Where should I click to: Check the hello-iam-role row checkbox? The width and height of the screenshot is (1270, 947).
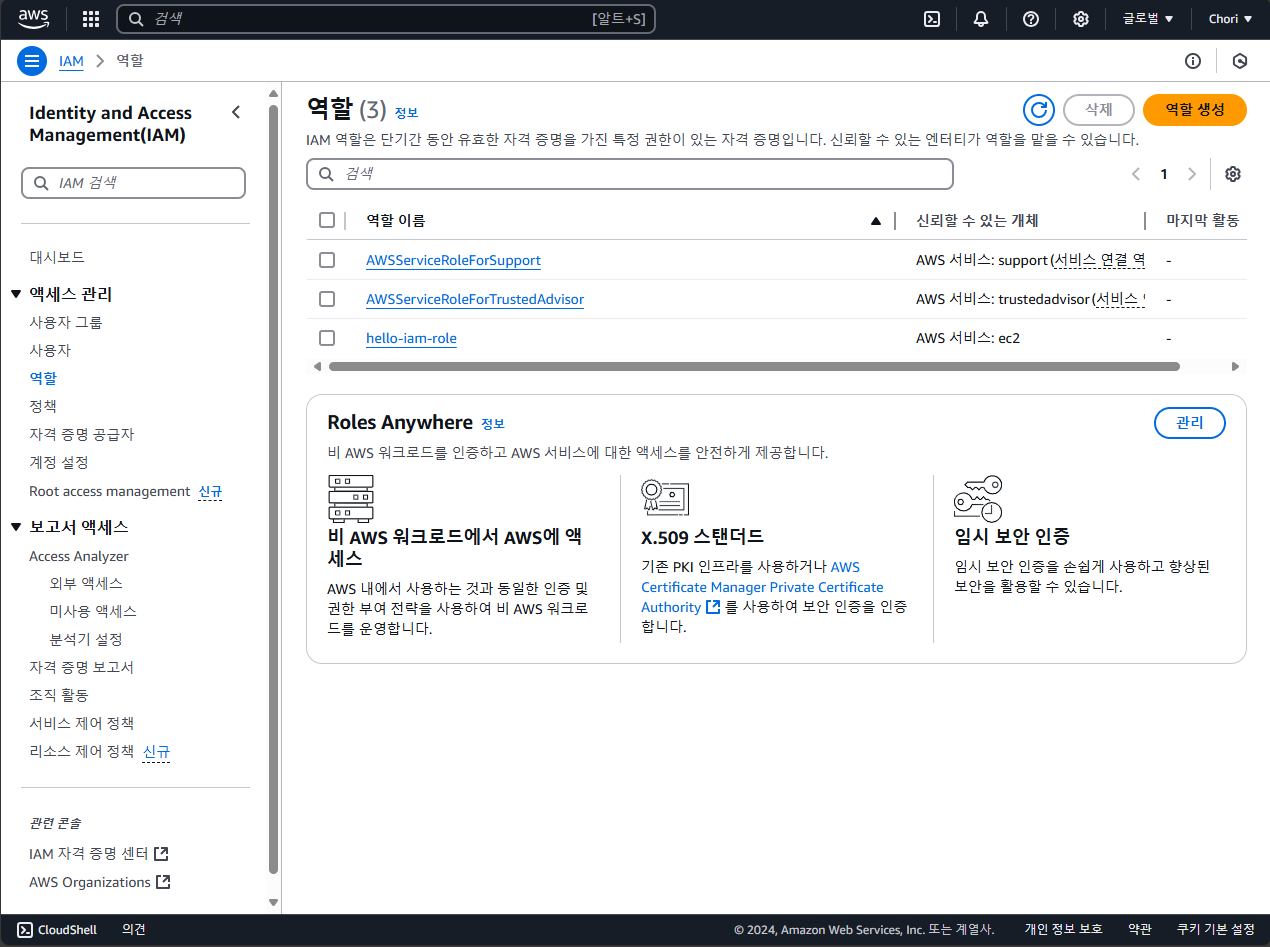pos(327,338)
